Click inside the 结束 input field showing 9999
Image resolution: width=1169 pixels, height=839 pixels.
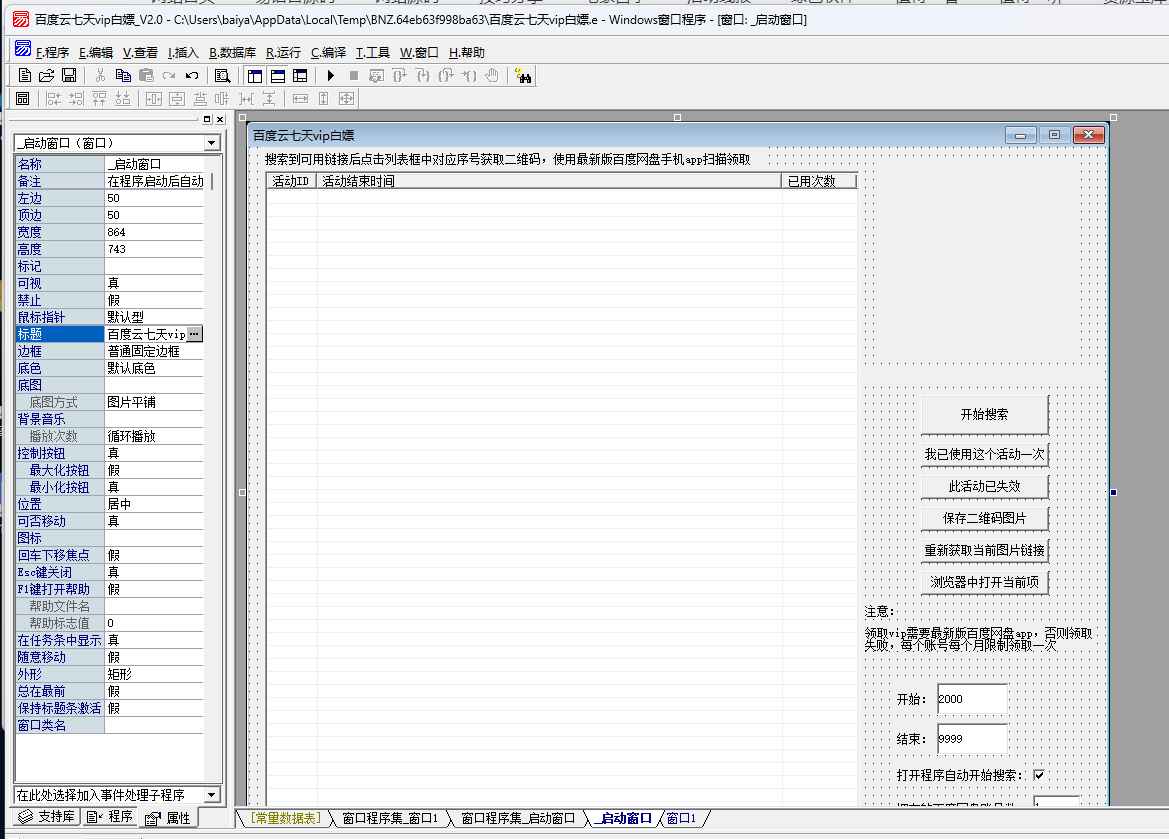point(970,739)
